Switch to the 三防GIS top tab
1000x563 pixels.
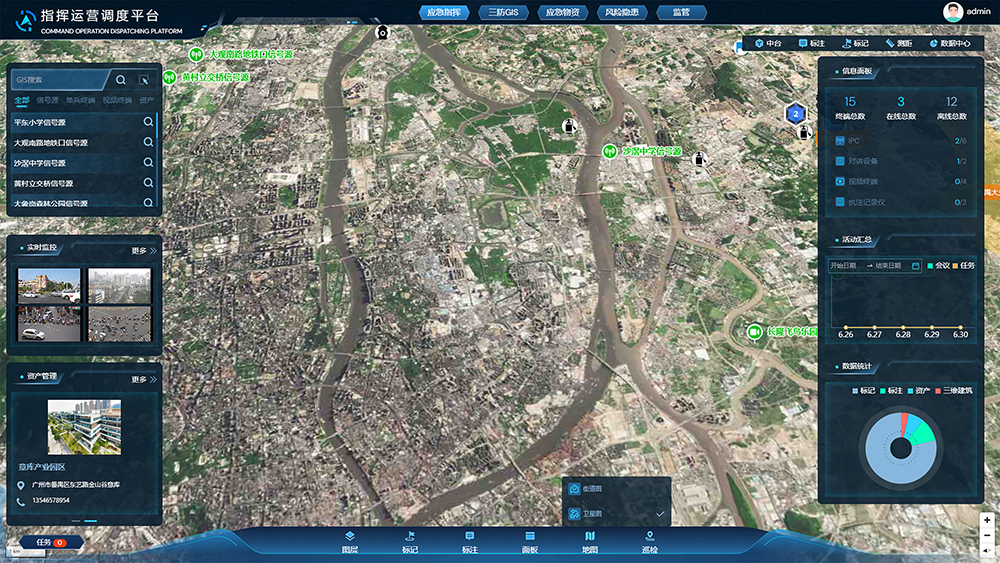[x=503, y=12]
